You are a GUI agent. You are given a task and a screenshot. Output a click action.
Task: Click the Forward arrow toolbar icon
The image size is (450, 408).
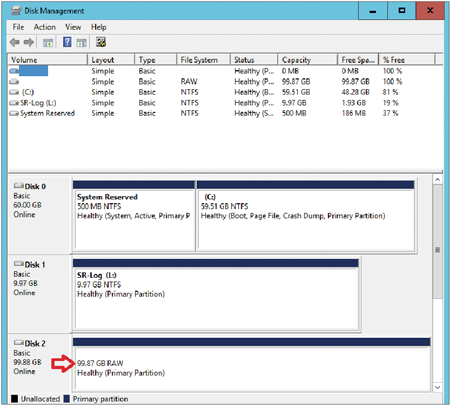click(x=29, y=42)
